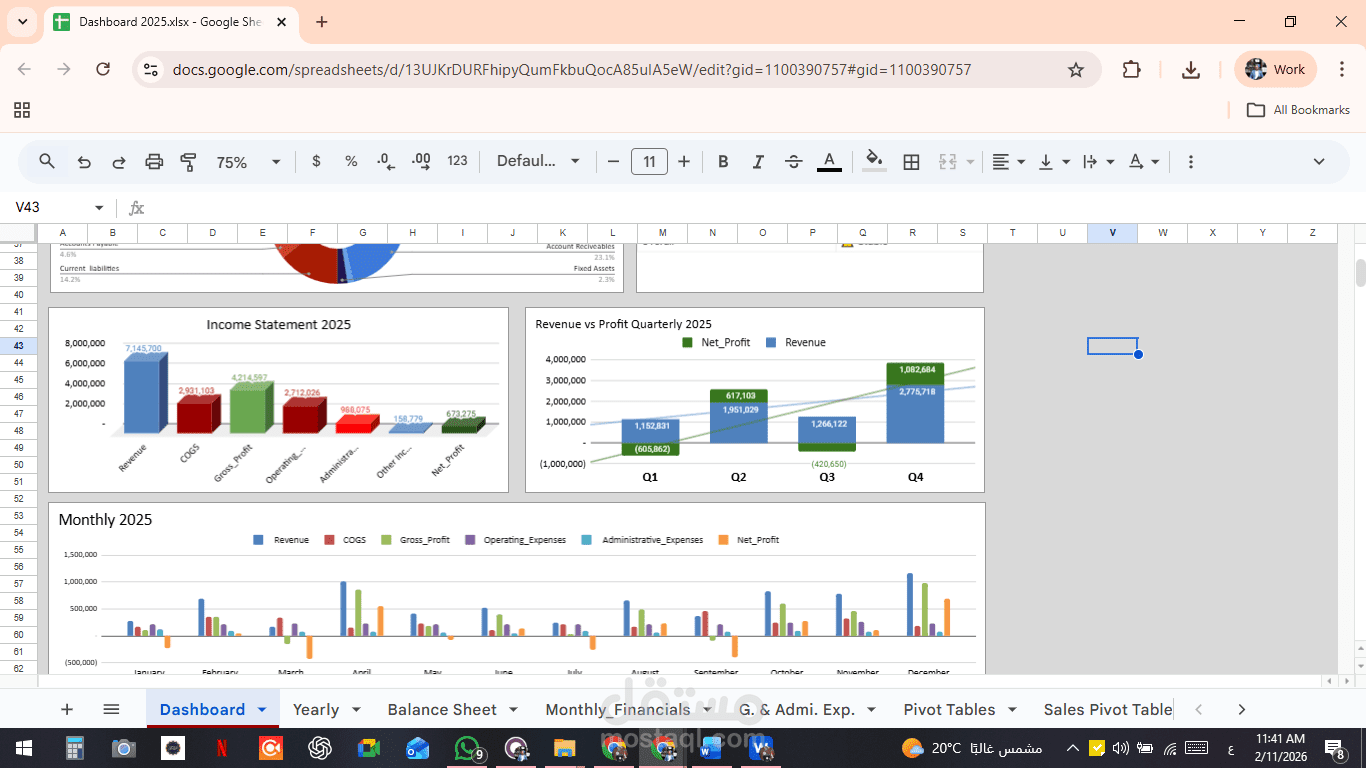Format cell as percent

click(x=351, y=161)
